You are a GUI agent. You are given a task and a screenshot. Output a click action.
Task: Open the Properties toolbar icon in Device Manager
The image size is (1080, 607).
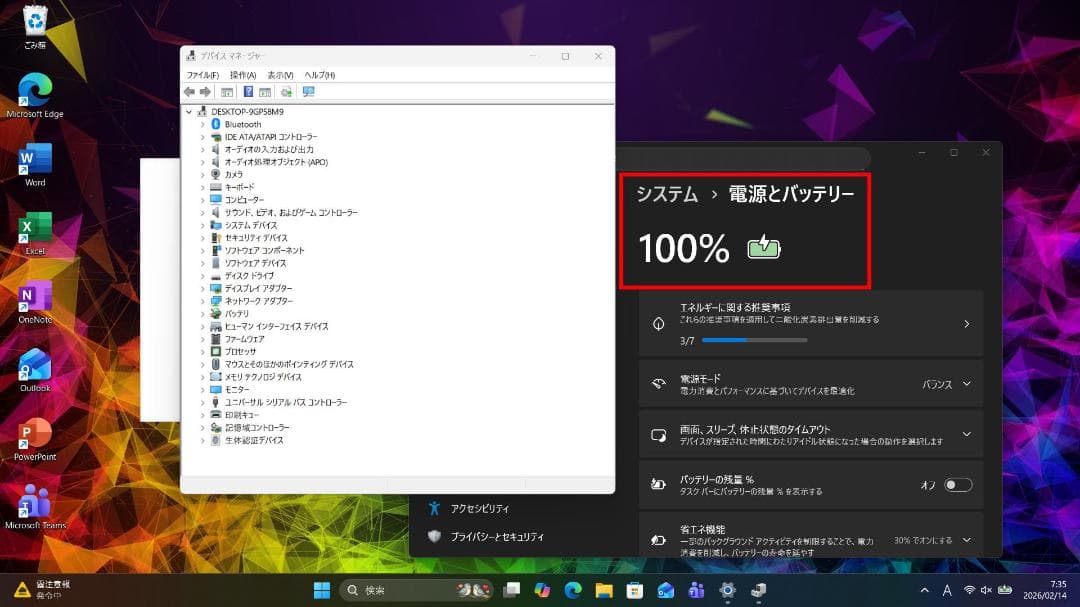point(227,91)
